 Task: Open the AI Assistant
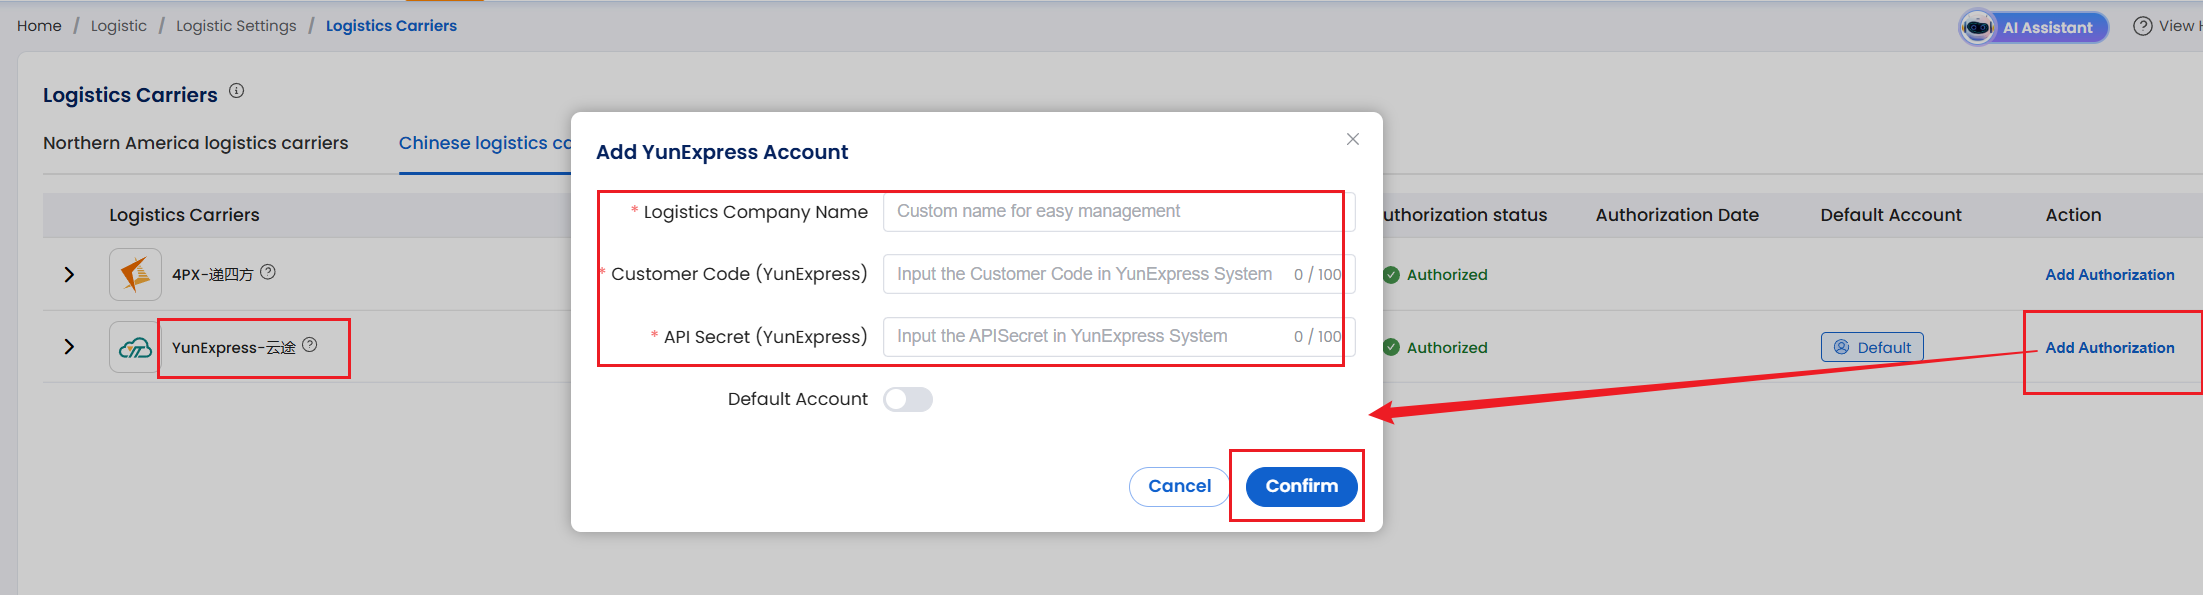[2034, 27]
